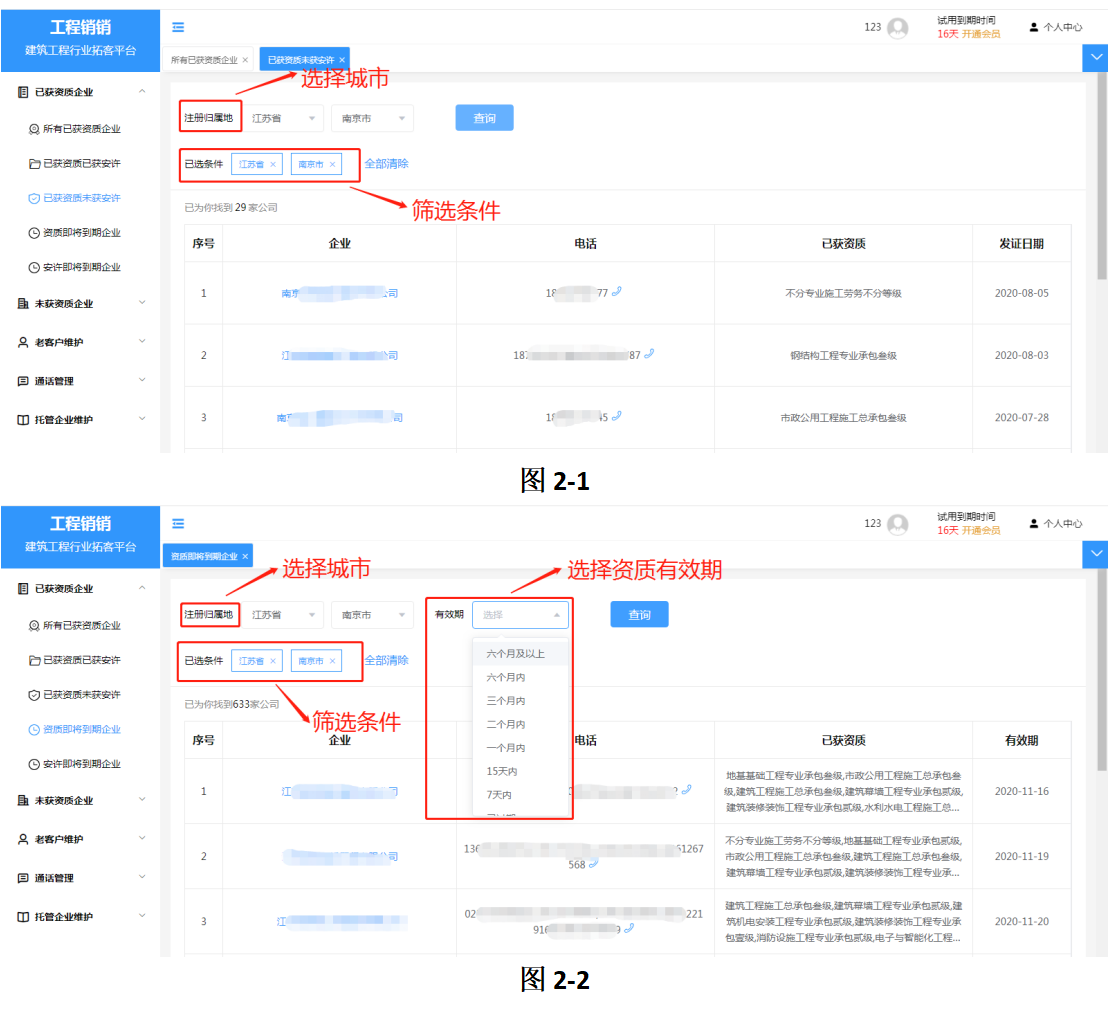Click the phone icon in row 2 of figure 2-2
1109x1011 pixels.
[x=593, y=864]
